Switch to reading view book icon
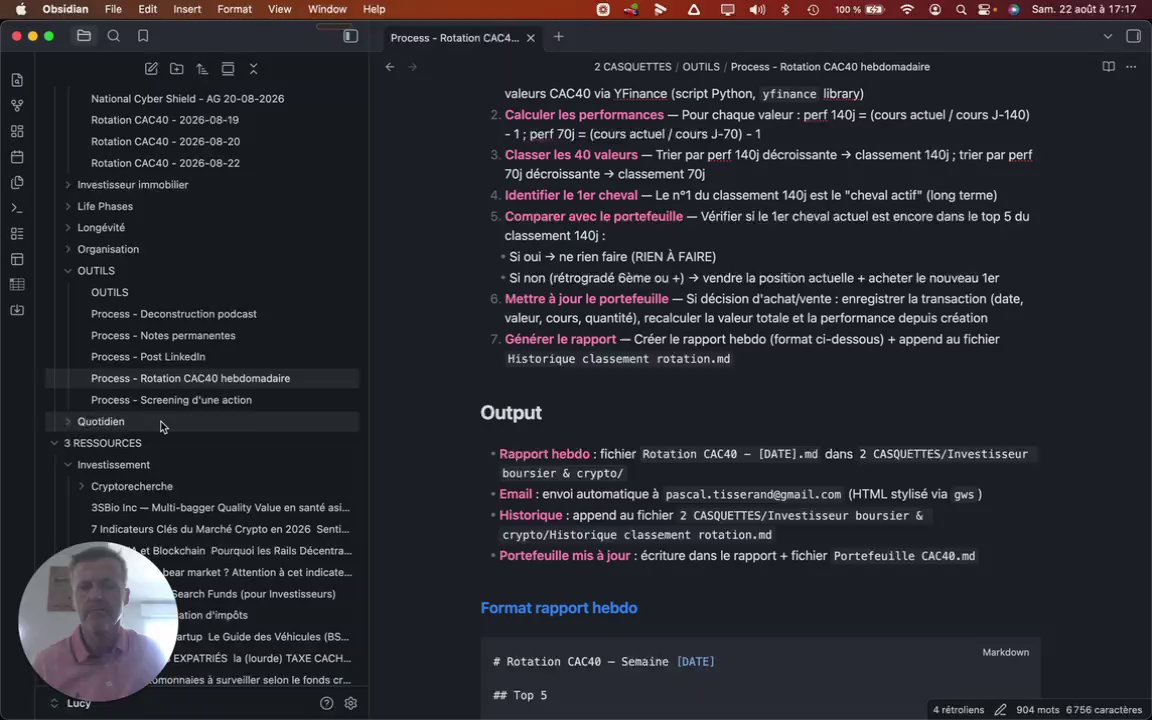 pyautogui.click(x=1109, y=67)
